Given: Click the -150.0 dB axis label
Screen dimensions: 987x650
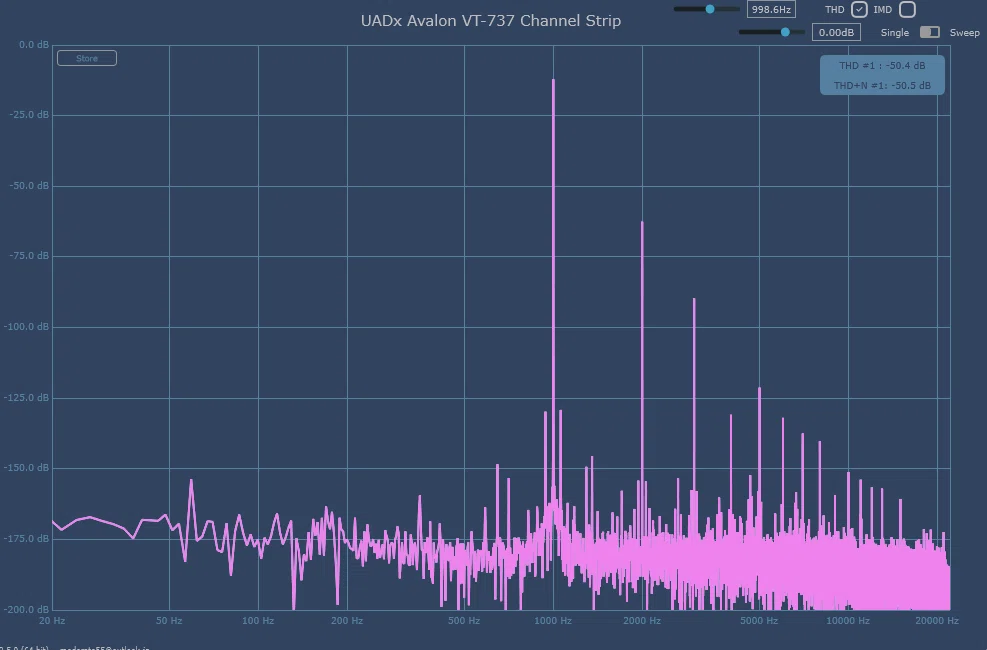Looking at the screenshot, I should tap(26, 468).
